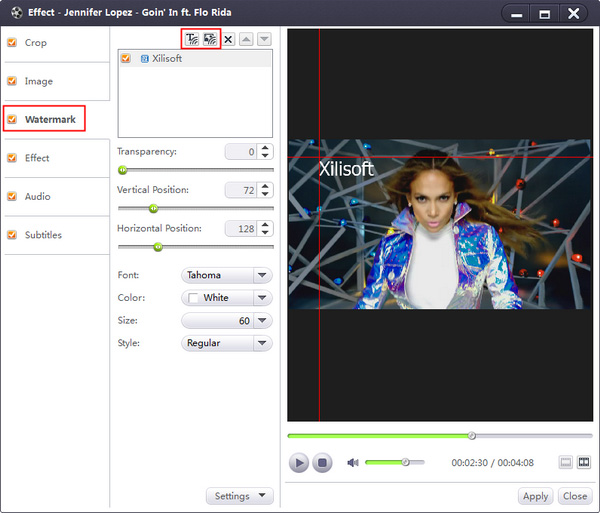Open the Style dropdown showing Regular
Image resolution: width=600 pixels, height=513 pixels.
(x=227, y=343)
